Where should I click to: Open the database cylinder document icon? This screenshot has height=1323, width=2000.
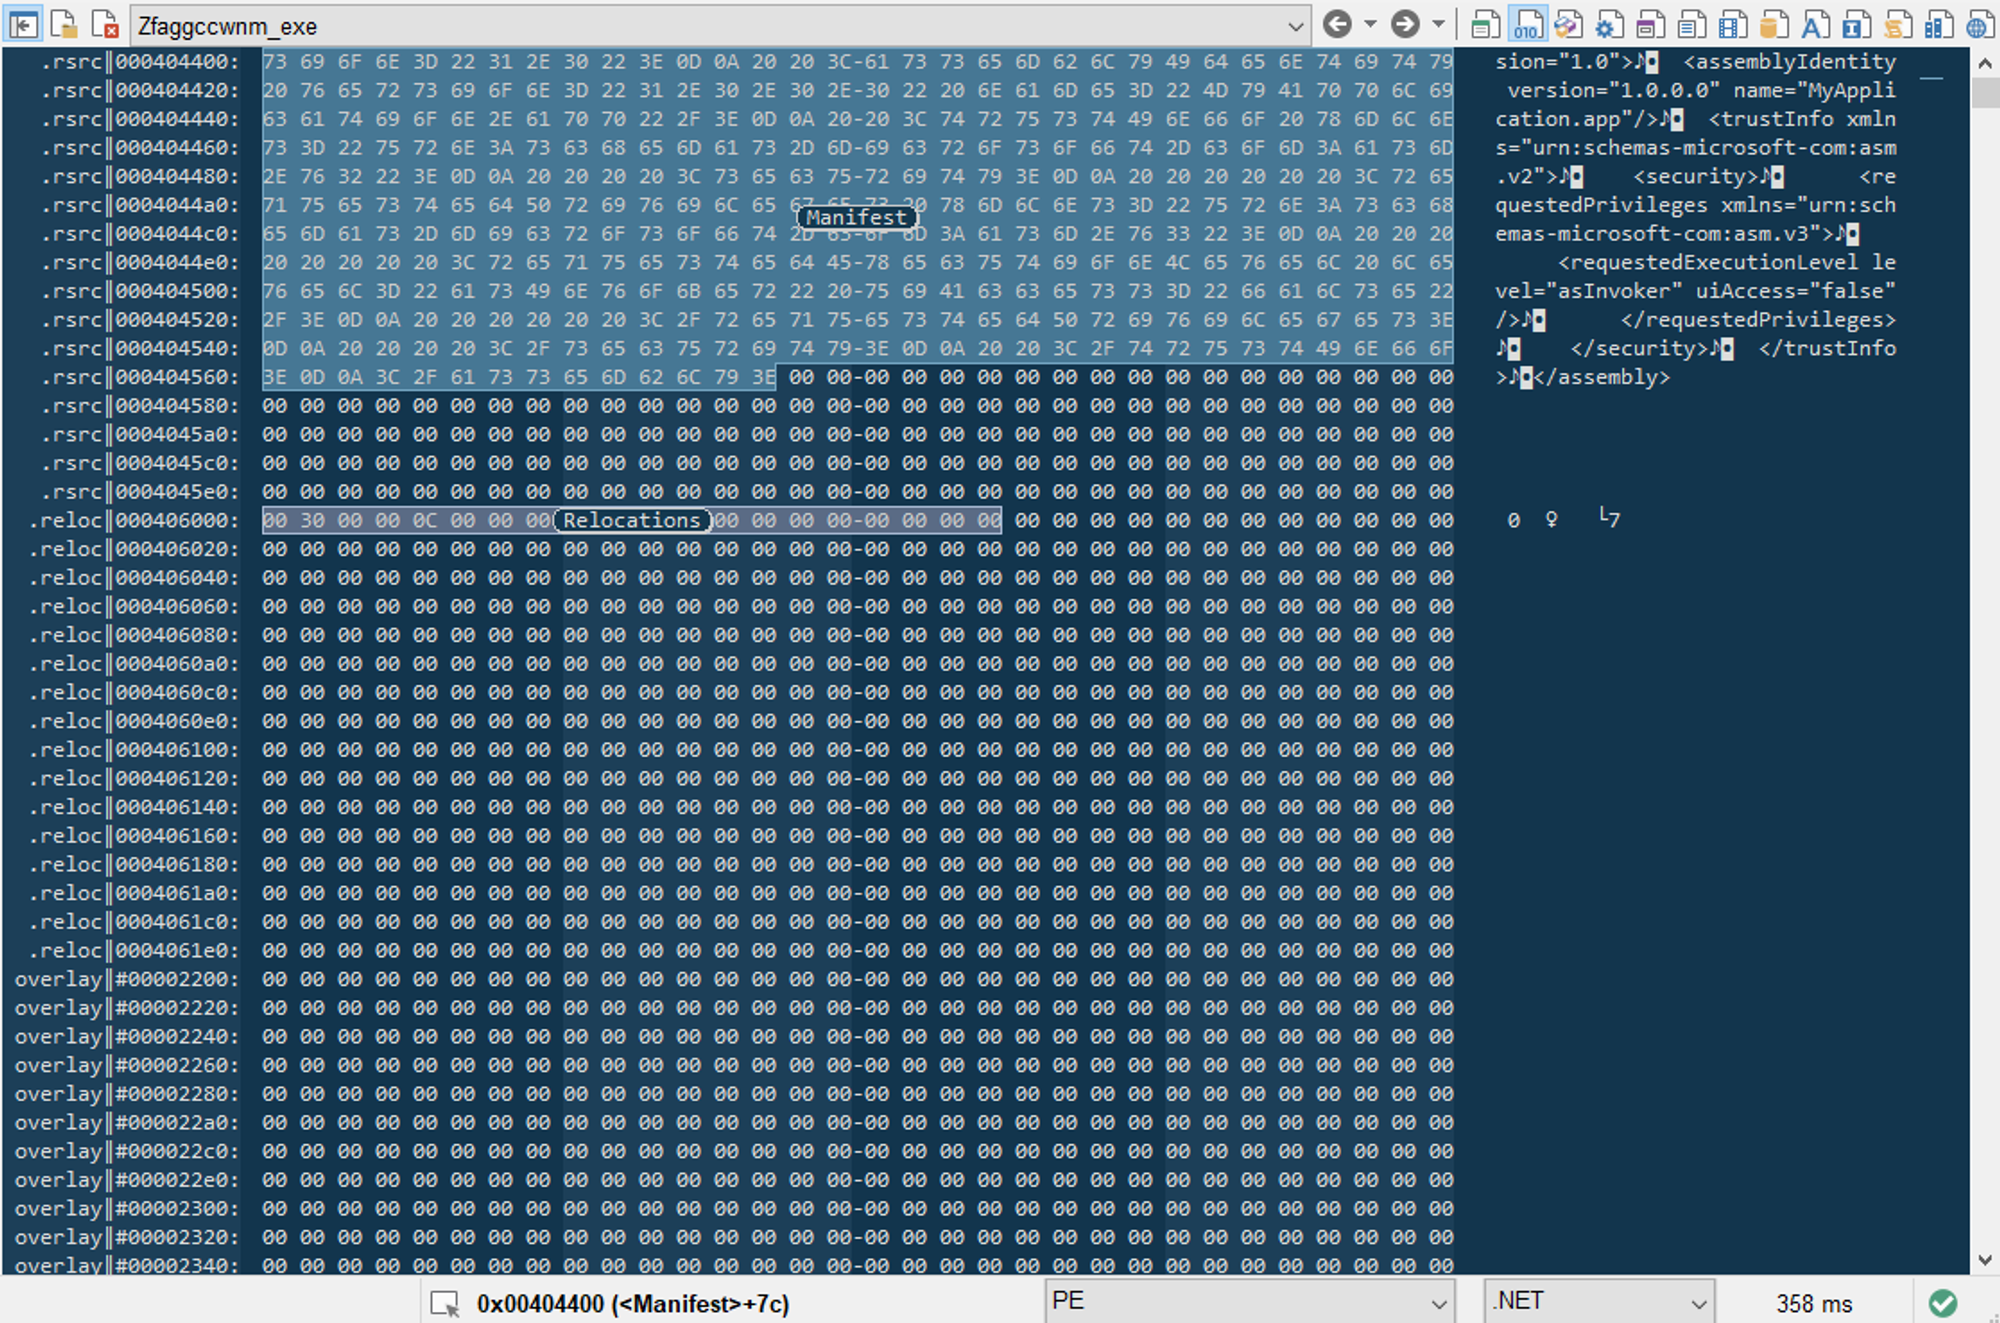tap(1774, 25)
